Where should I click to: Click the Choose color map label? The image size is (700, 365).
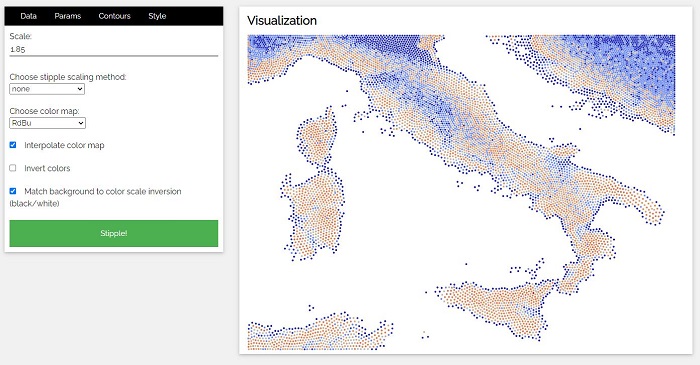click(x=44, y=111)
